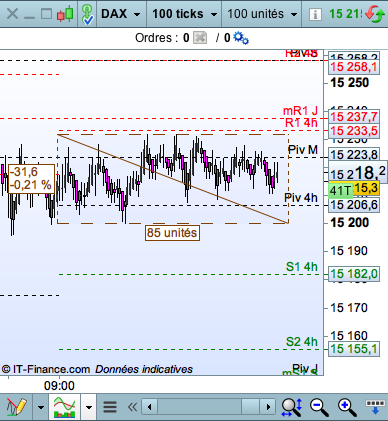The height and width of the screenshot is (421, 388).
Task: Click the scrollbar right arrow
Action: 268,407
